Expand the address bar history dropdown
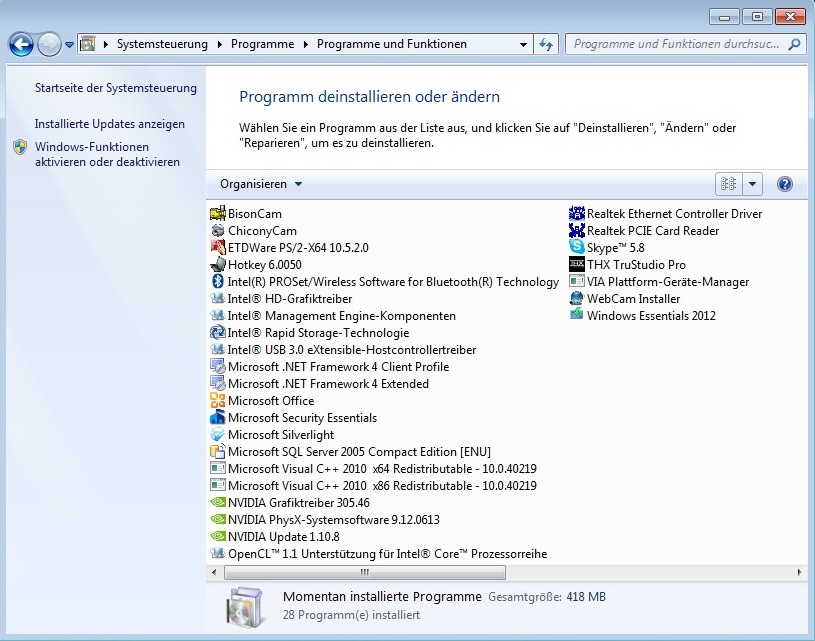Viewport: 815px width, 641px height. click(x=523, y=44)
